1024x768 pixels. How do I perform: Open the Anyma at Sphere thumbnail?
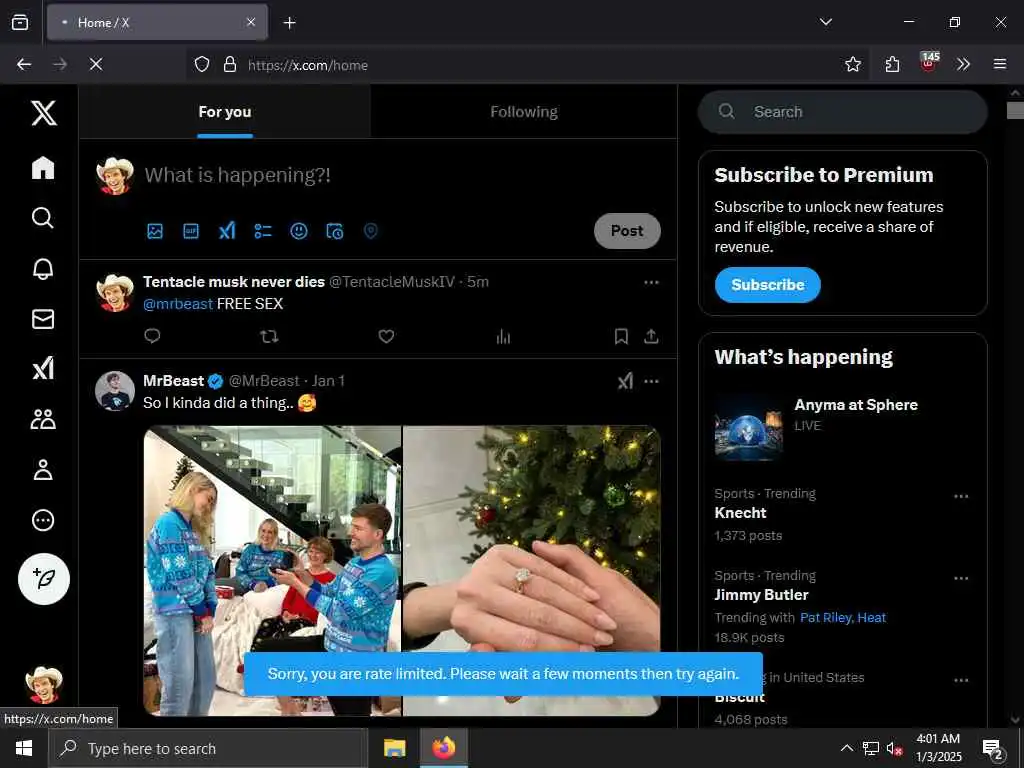pos(748,426)
